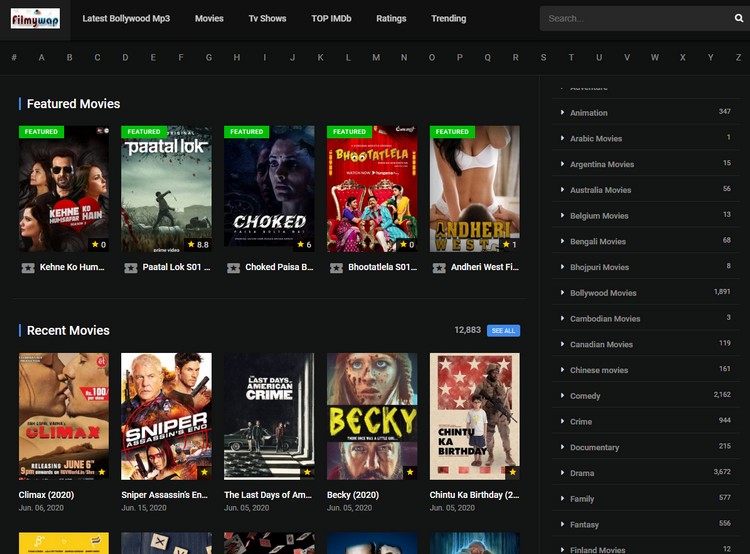
Task: Expand the Arabic Movies arrow
Action: (x=562, y=138)
